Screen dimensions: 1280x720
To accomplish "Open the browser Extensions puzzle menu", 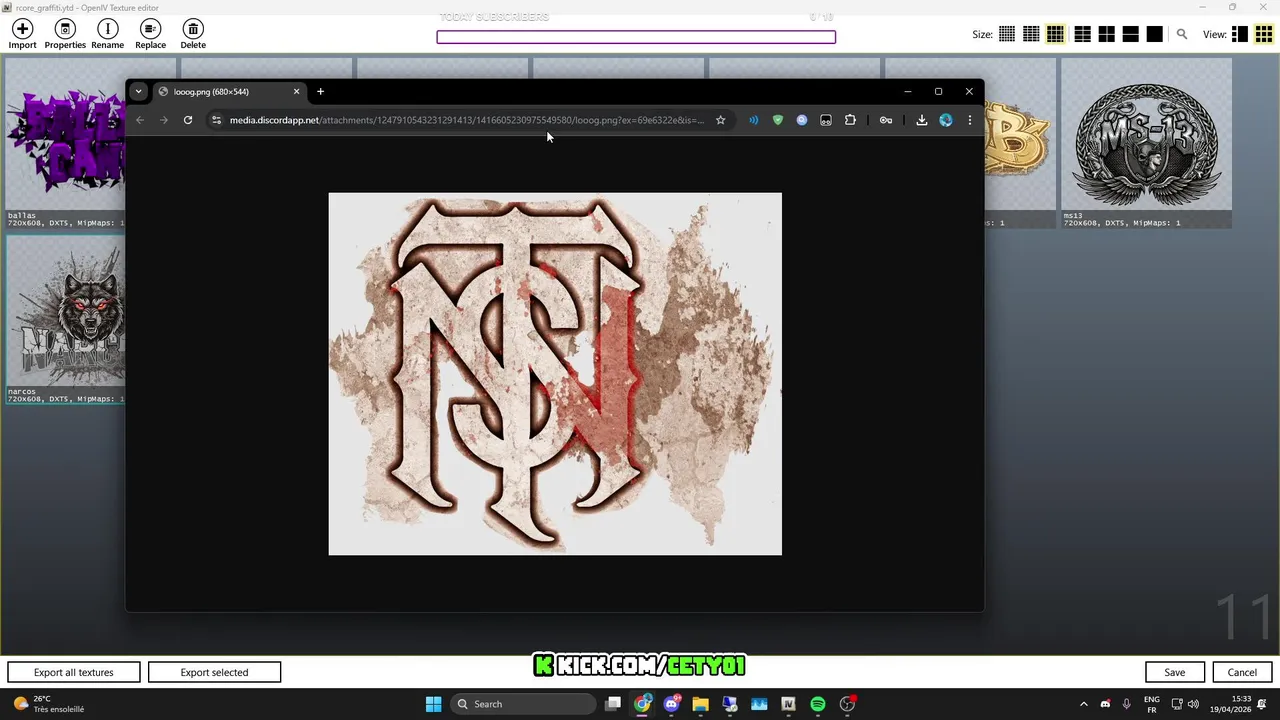I will (850, 120).
